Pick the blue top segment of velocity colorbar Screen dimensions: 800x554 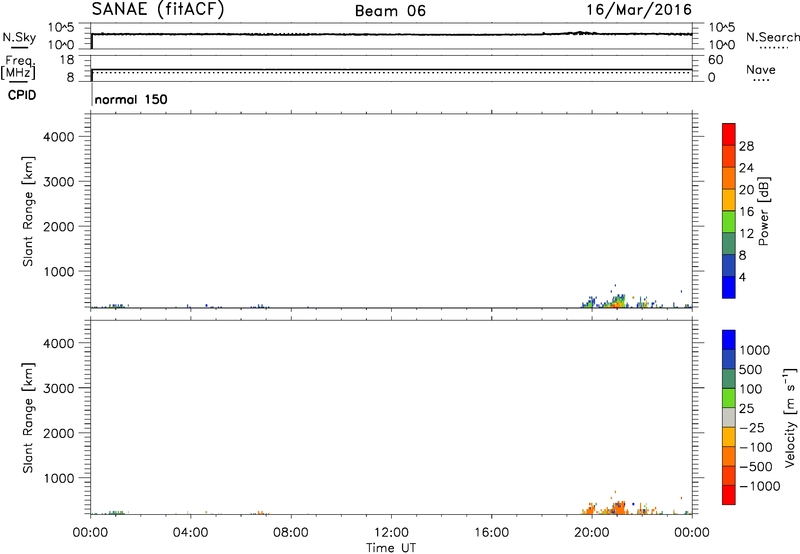click(x=729, y=340)
